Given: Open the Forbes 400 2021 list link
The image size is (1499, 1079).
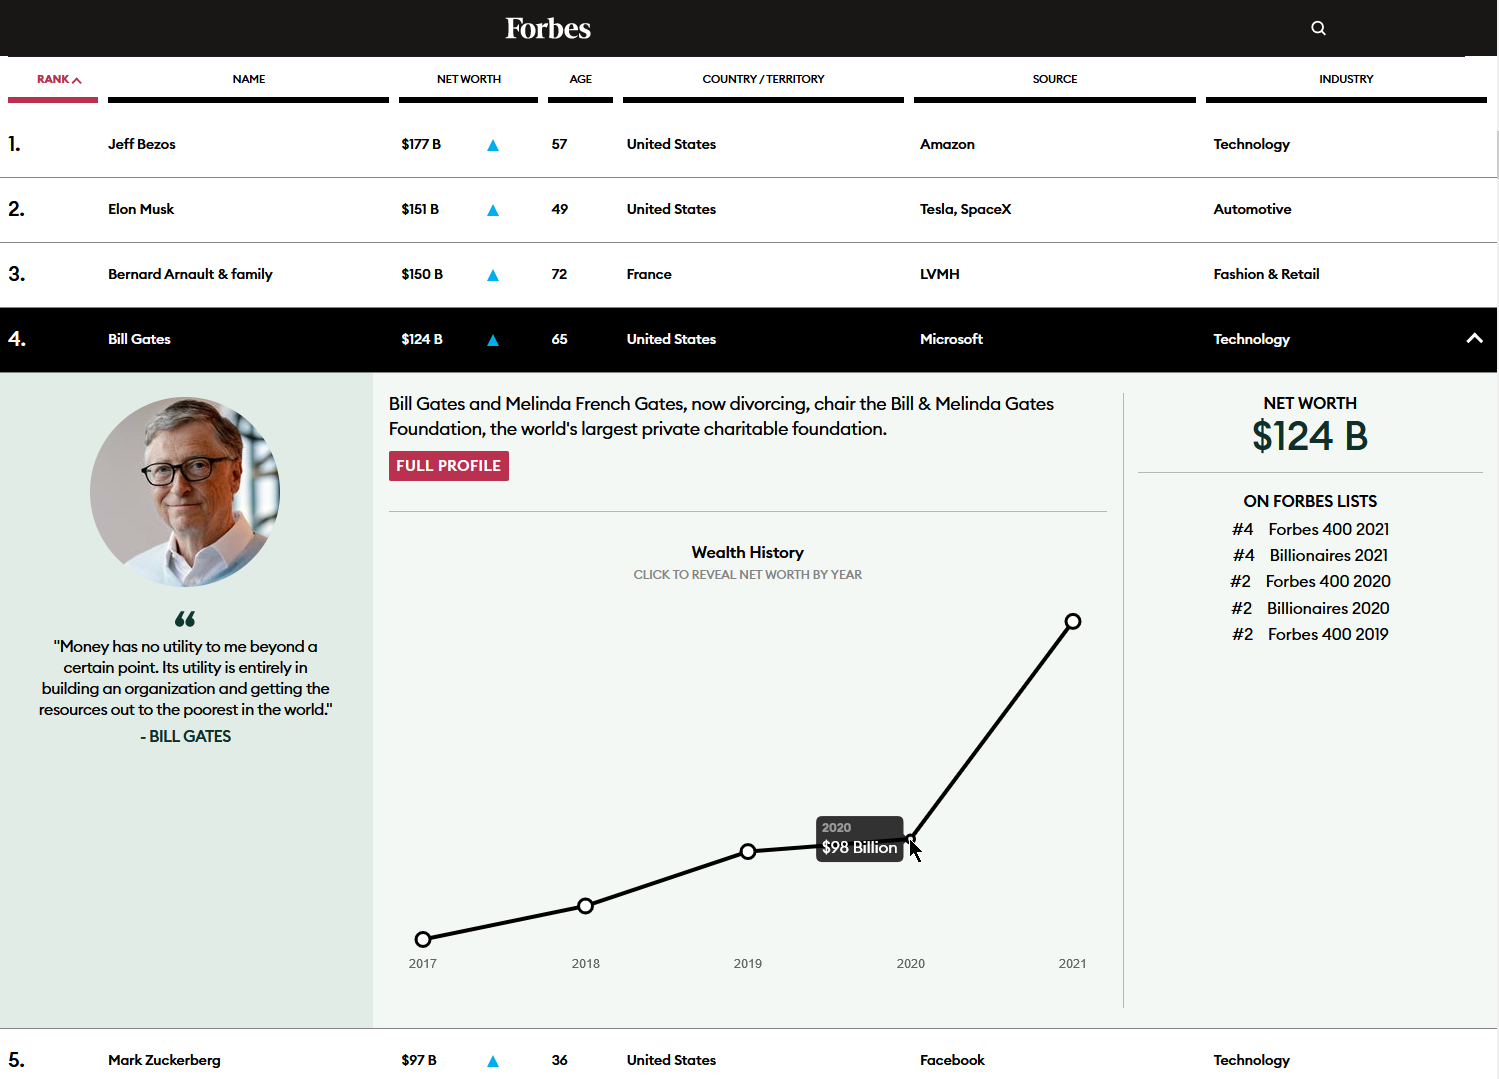Looking at the screenshot, I should [1328, 529].
